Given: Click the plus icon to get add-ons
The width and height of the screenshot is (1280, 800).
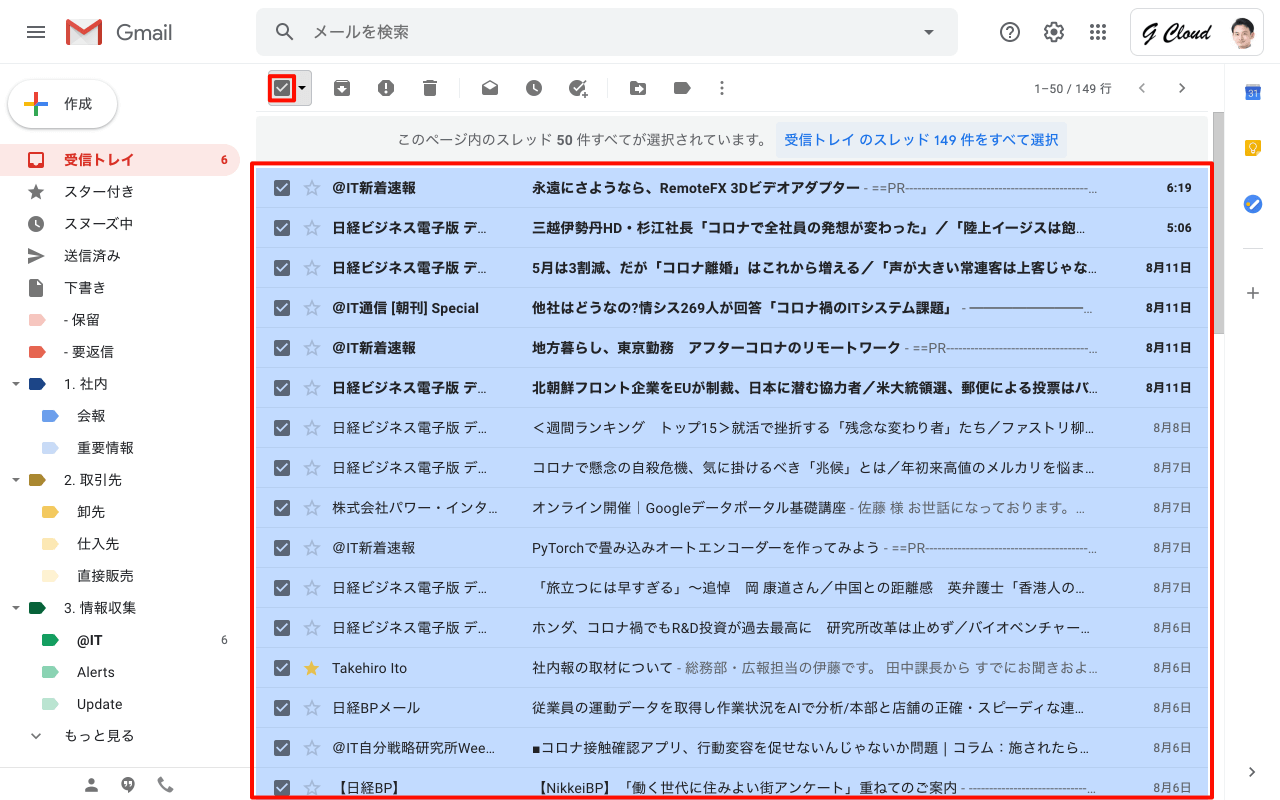Looking at the screenshot, I should 1253,293.
